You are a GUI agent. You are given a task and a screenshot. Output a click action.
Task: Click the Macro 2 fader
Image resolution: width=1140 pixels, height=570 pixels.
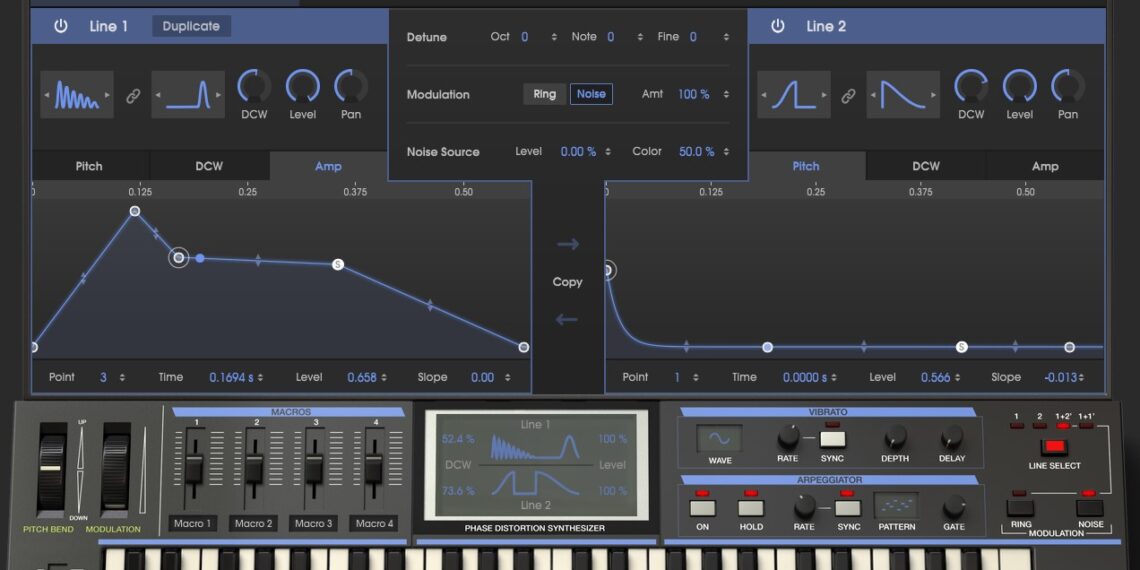(253, 468)
